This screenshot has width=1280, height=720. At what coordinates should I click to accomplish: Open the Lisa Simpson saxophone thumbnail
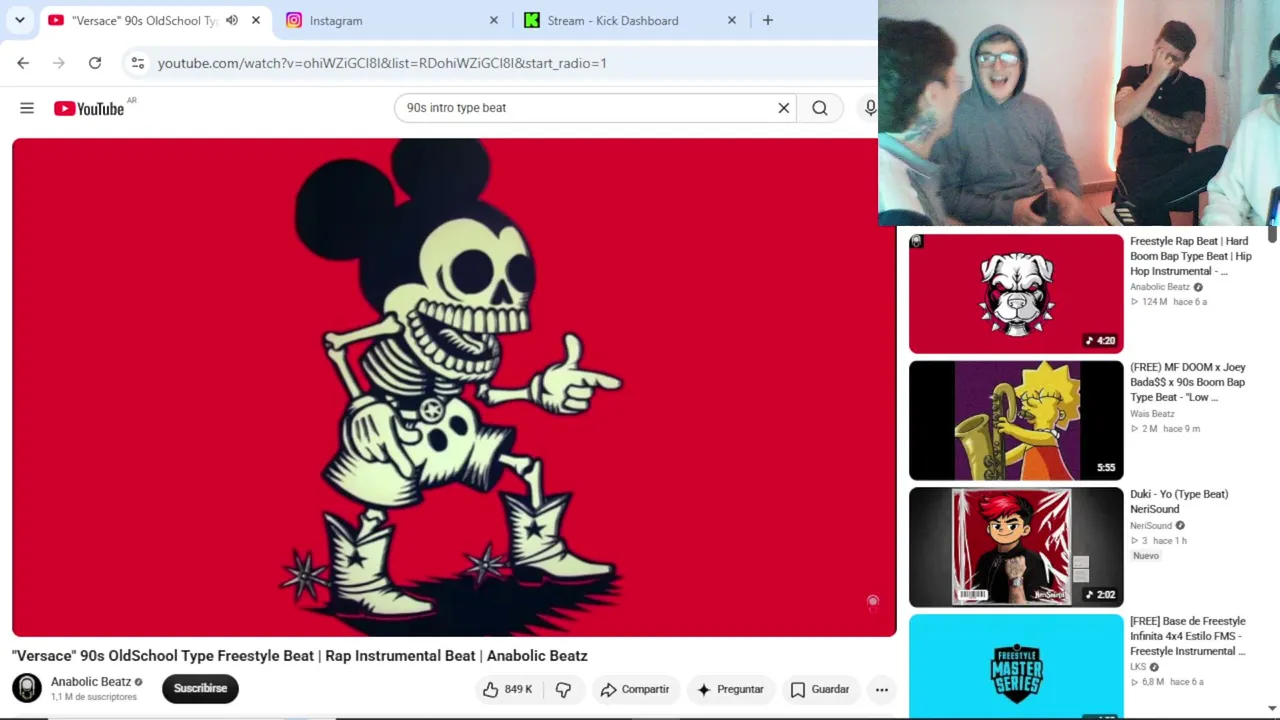(x=1016, y=421)
